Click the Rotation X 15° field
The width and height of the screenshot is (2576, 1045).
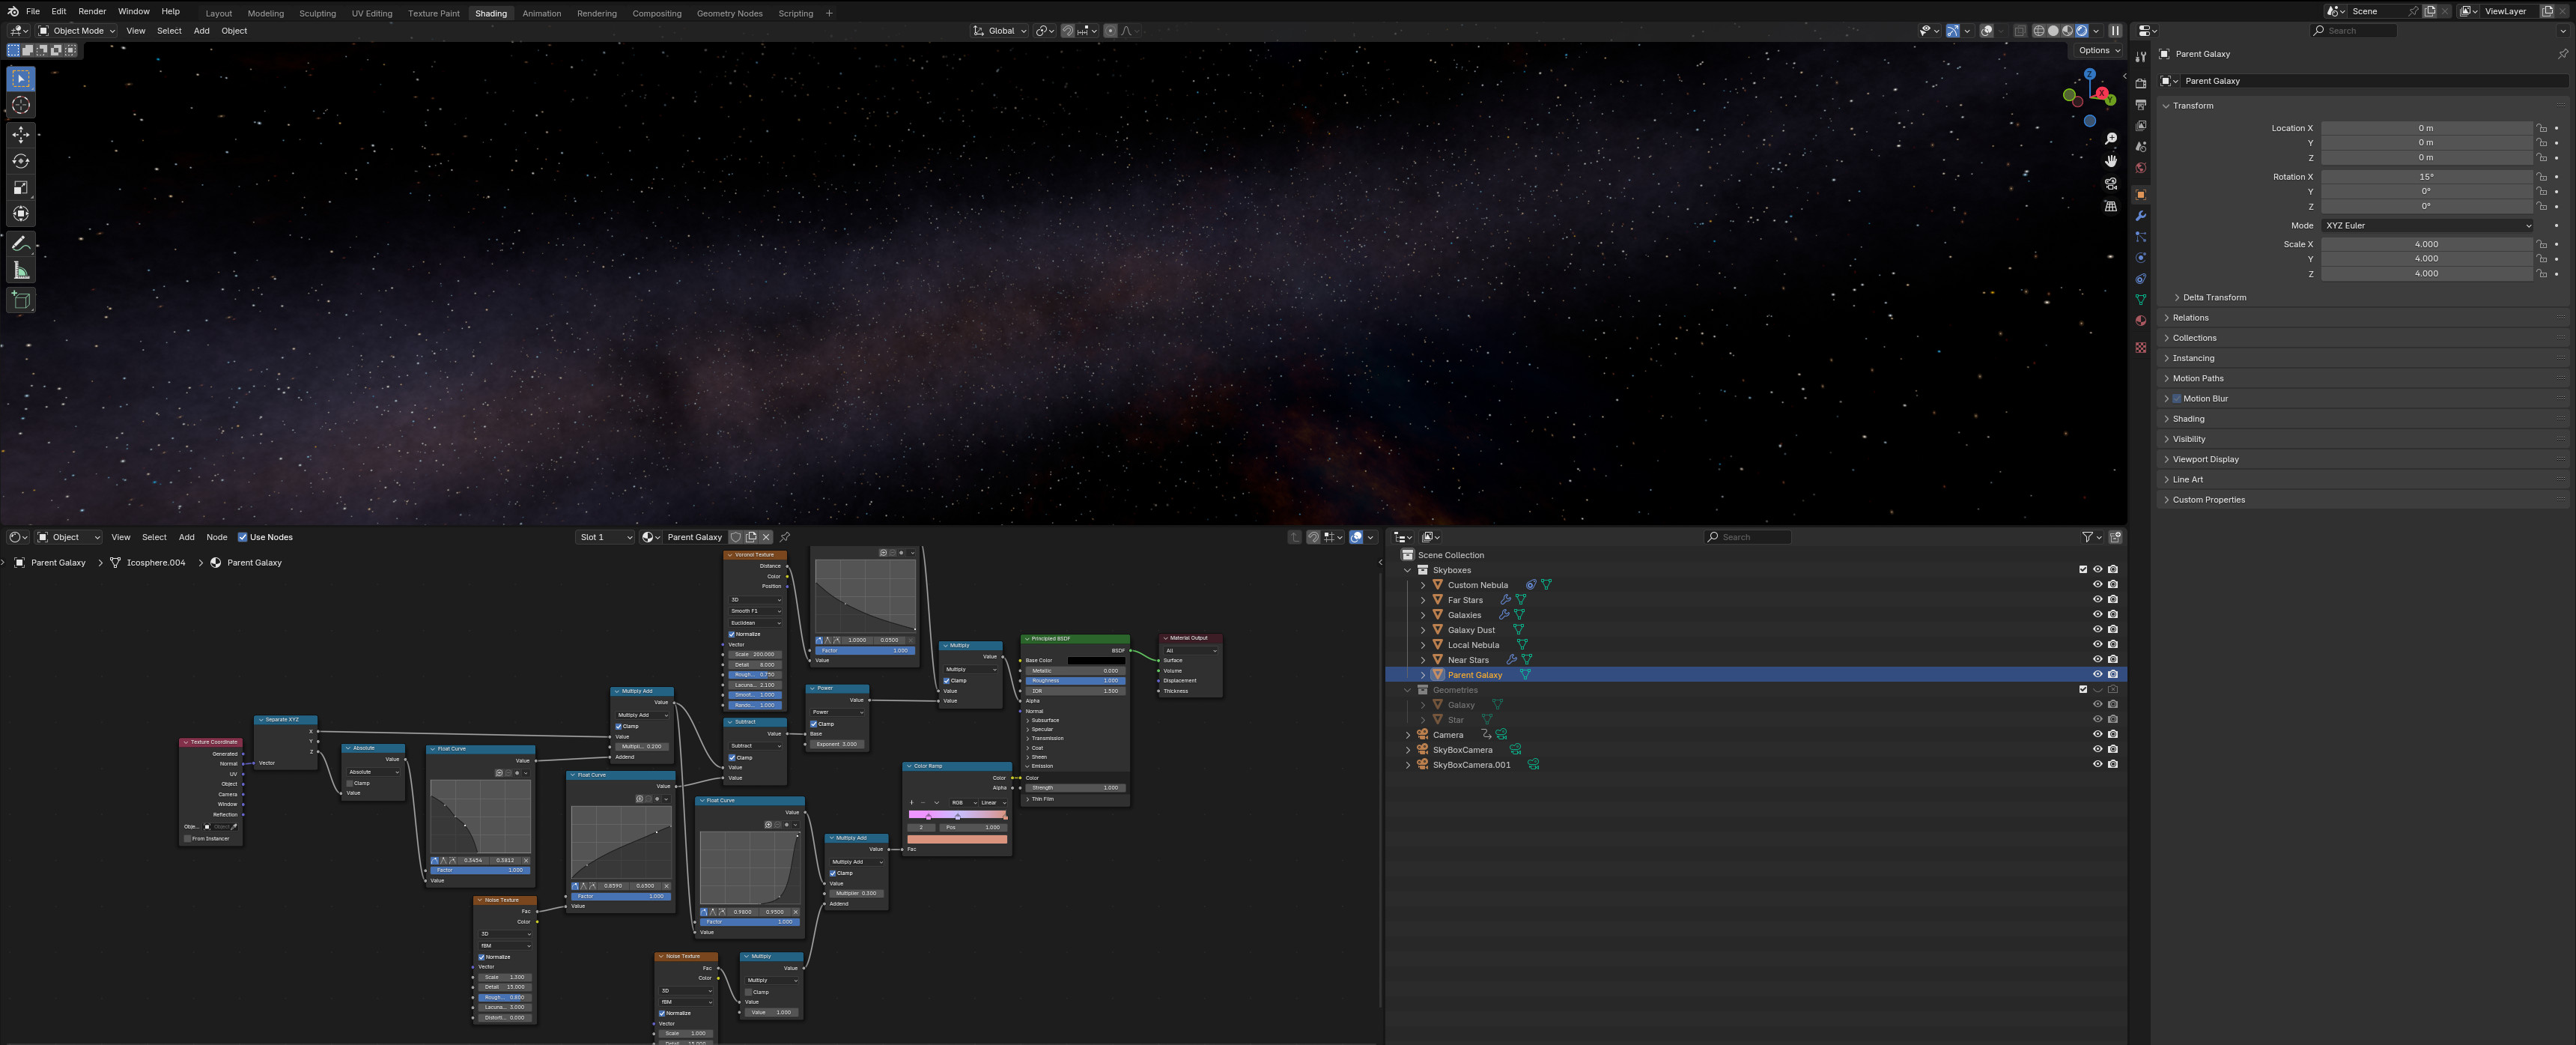click(x=2426, y=177)
